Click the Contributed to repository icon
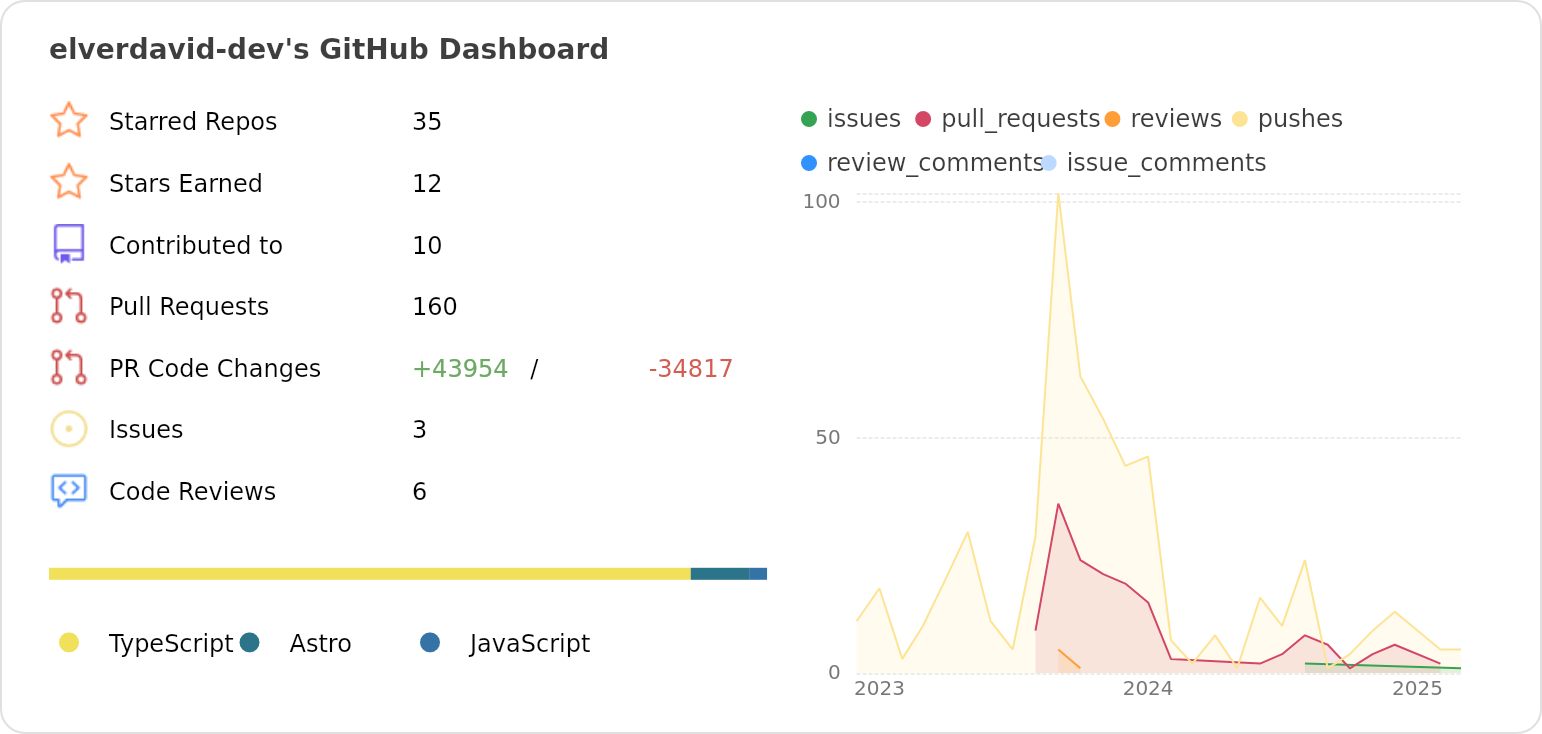 tap(69, 244)
